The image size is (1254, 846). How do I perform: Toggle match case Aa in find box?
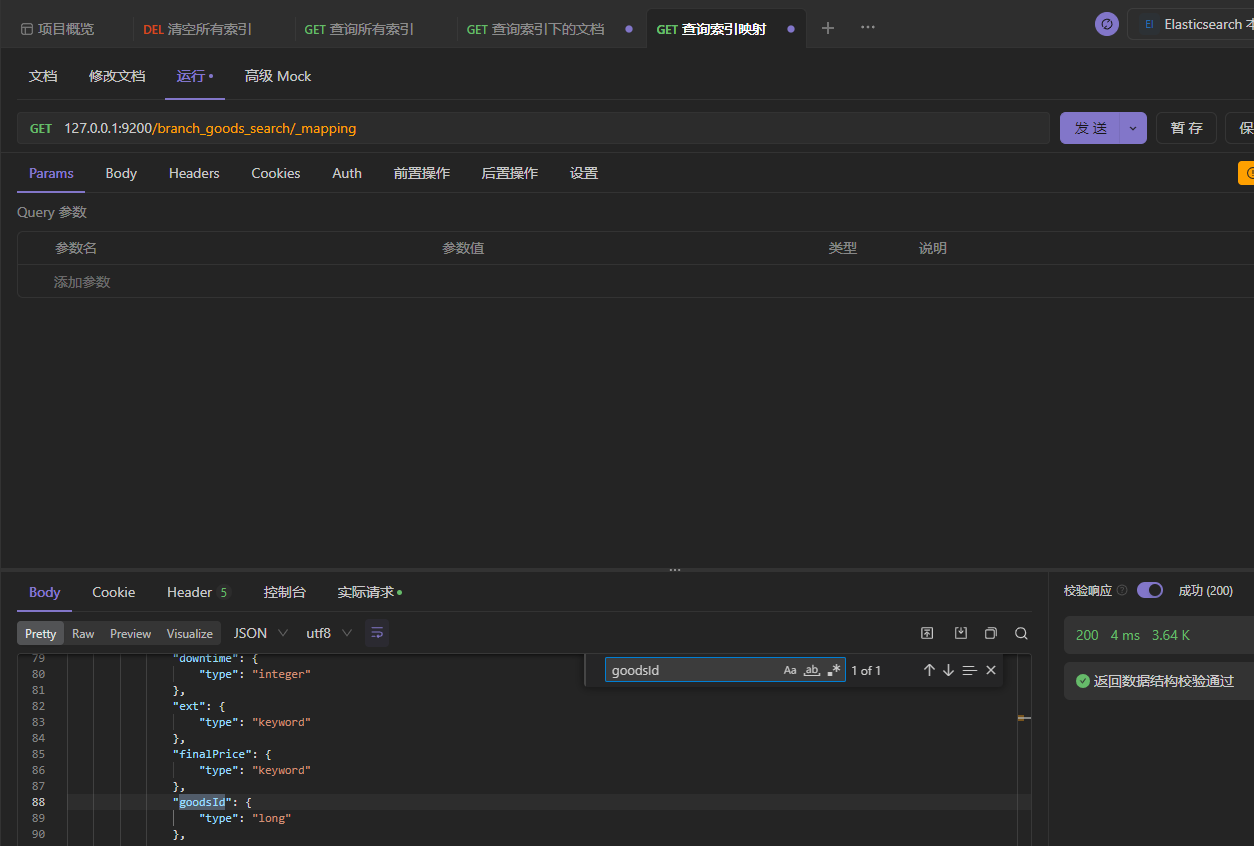pos(790,670)
